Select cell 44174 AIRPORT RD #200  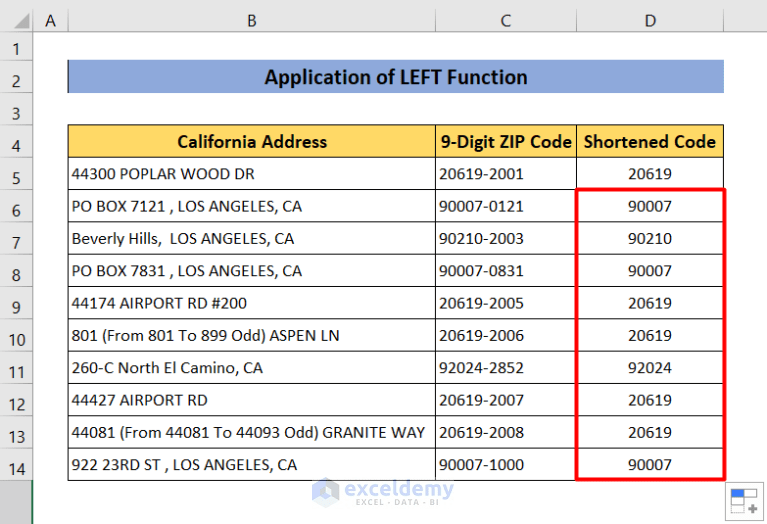[251, 303]
